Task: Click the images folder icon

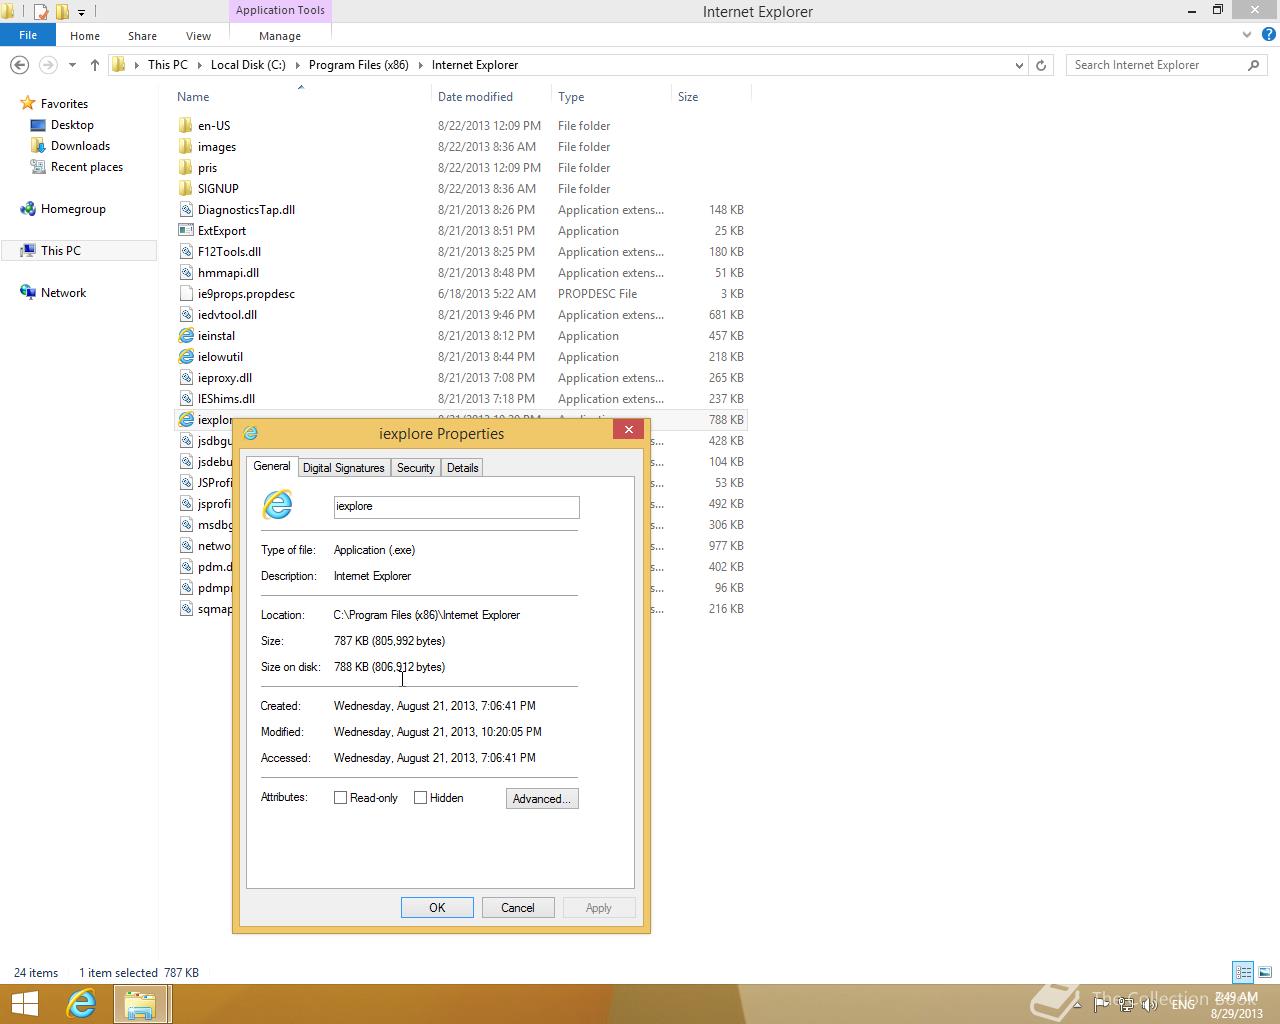Action: point(185,146)
